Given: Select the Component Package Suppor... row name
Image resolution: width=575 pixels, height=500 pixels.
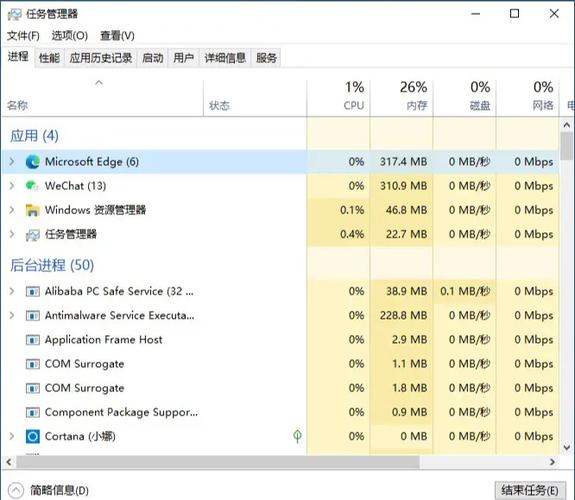Looking at the screenshot, I should pos(121,413).
